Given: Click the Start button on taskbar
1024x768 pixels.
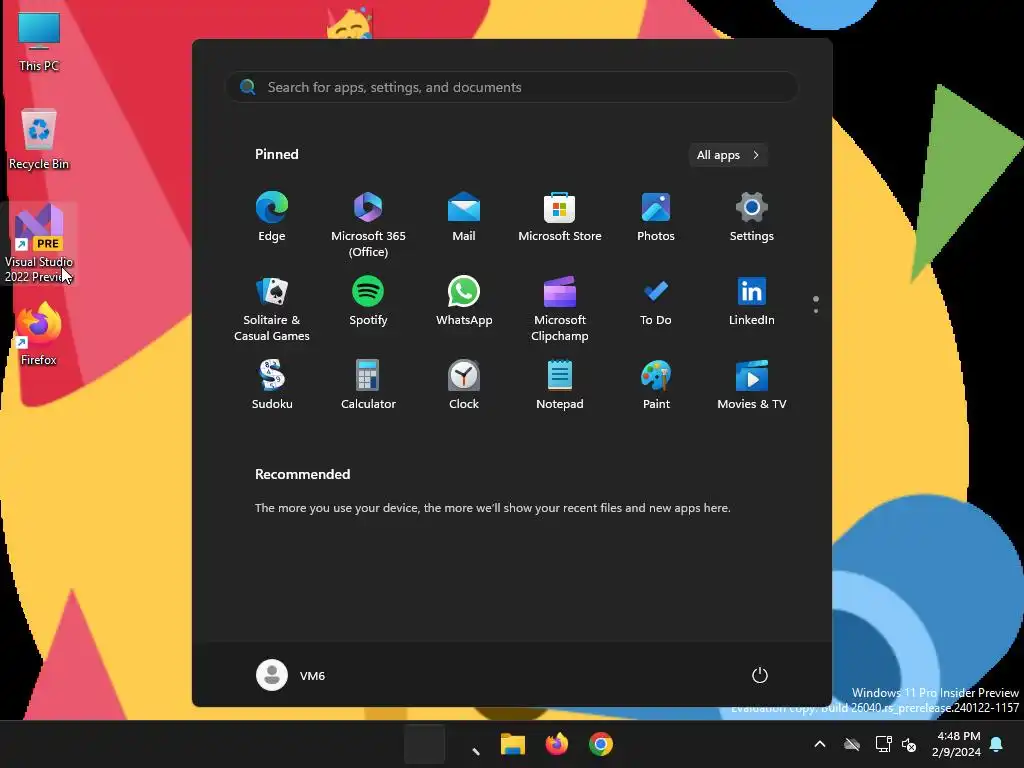Looking at the screenshot, I should click(x=424, y=744).
